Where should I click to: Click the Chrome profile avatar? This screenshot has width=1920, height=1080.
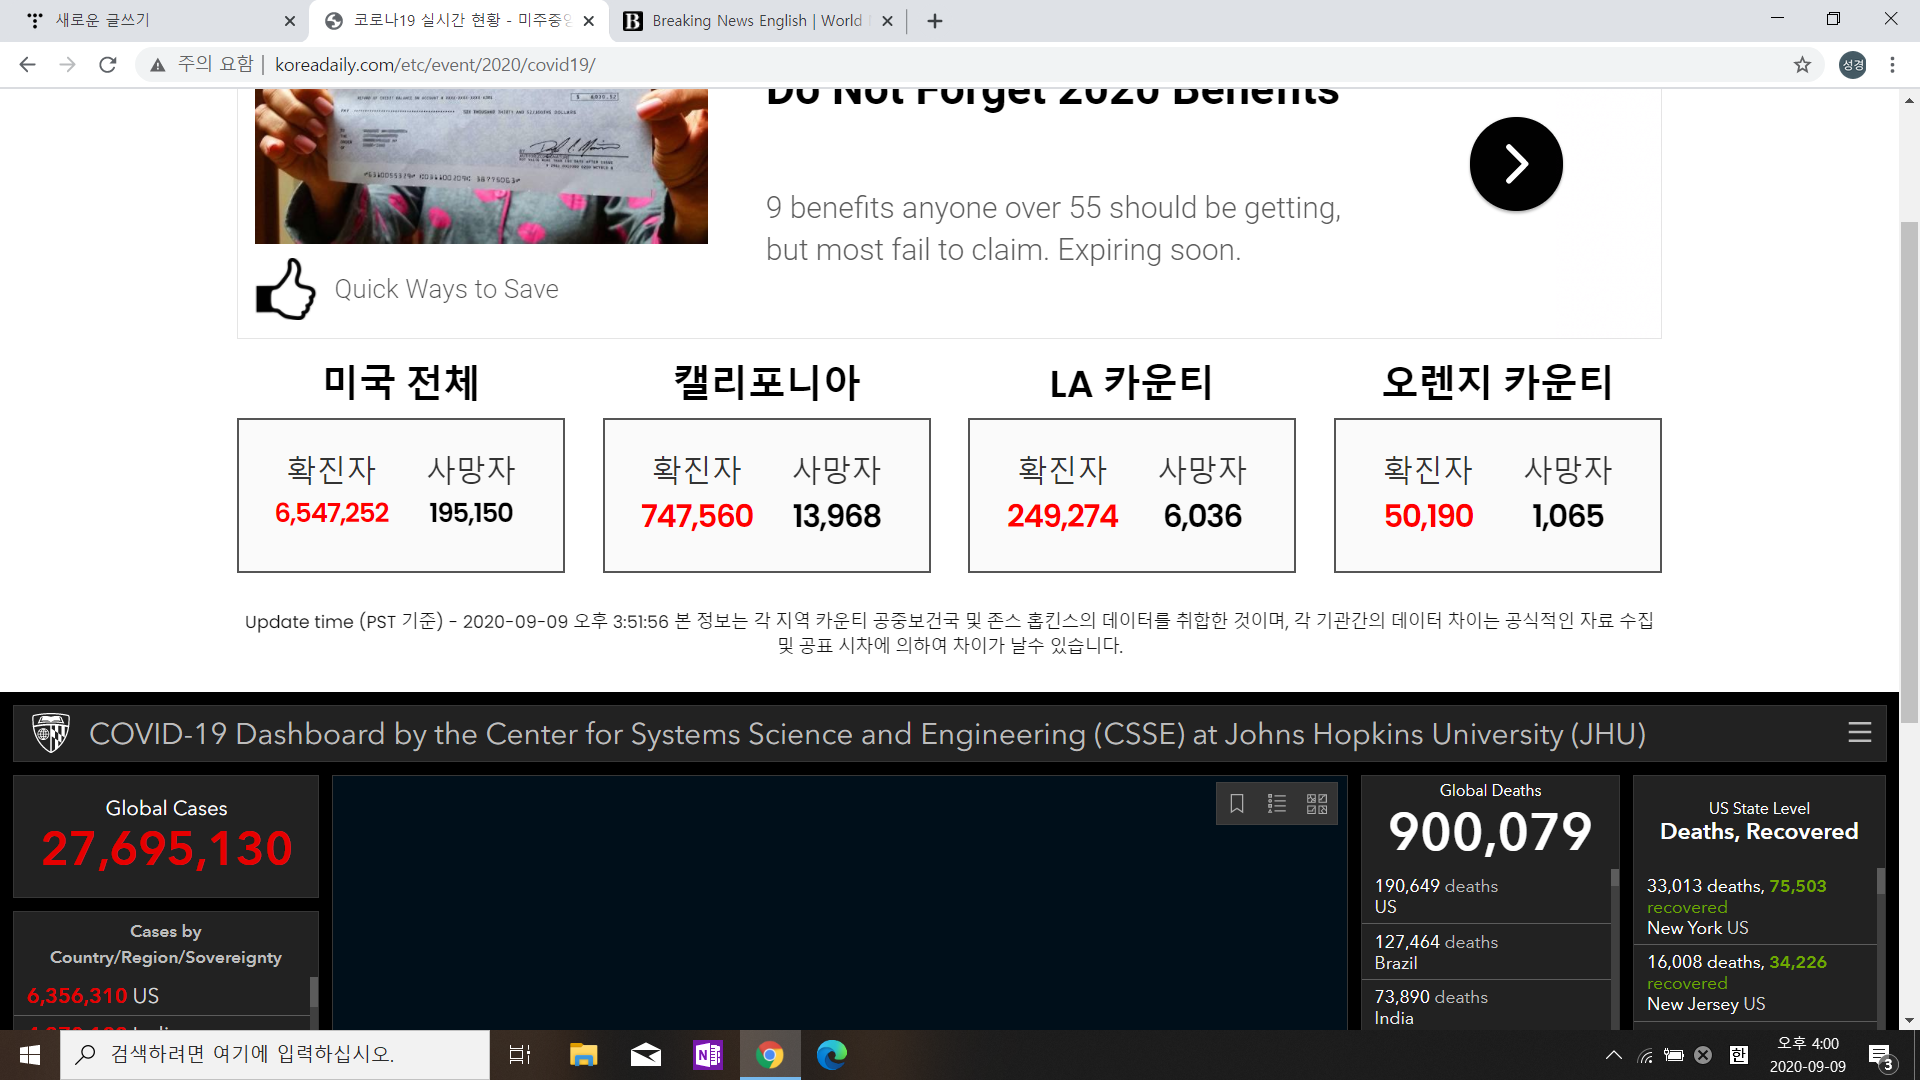tap(1853, 65)
